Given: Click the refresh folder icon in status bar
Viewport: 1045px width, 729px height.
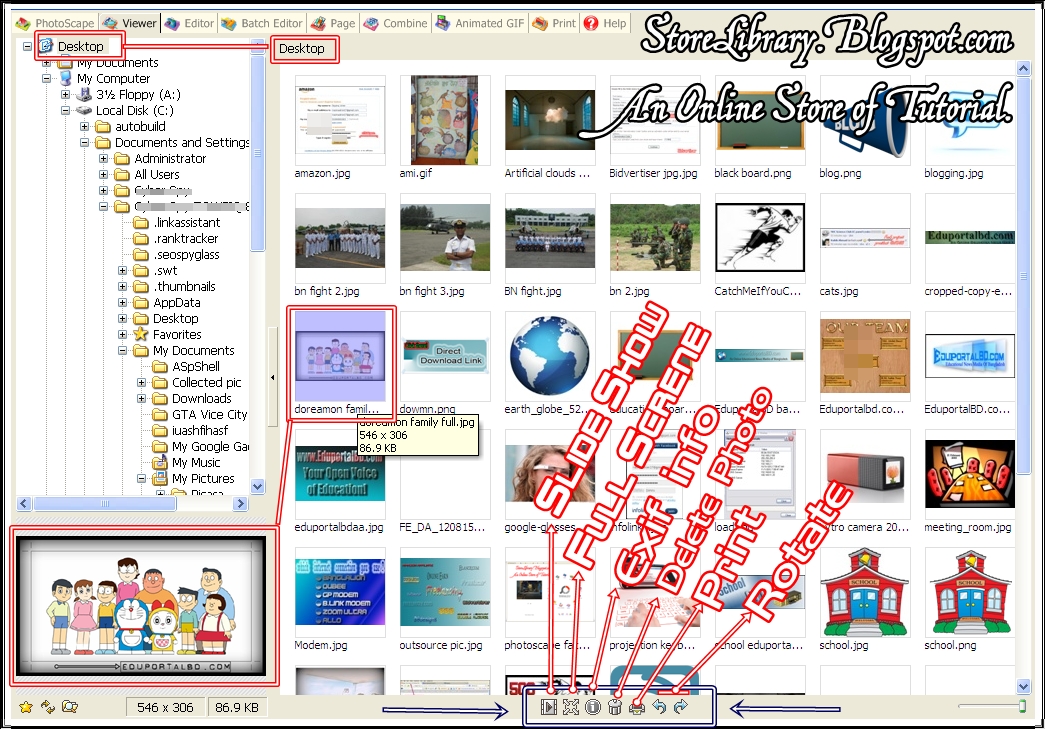Looking at the screenshot, I should pos(47,707).
